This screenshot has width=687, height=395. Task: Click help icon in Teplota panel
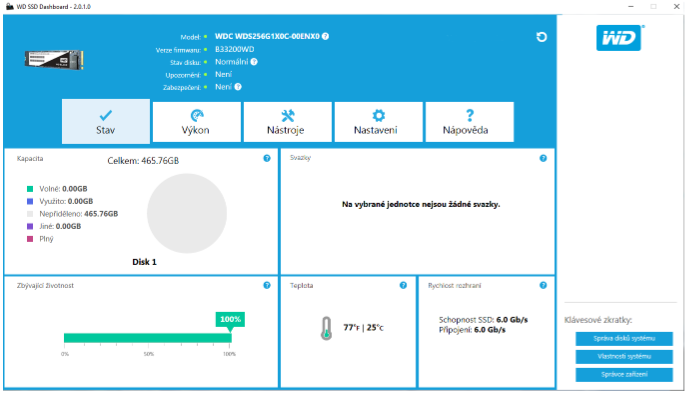[403, 286]
